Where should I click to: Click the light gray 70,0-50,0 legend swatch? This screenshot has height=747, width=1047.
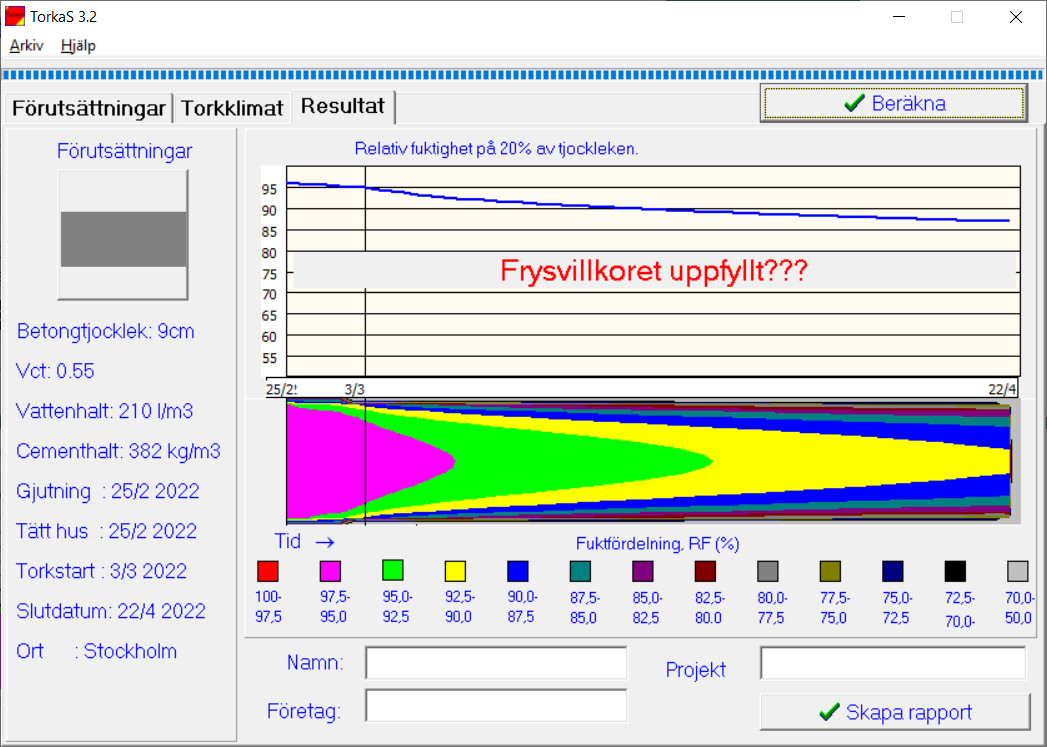[x=1018, y=571]
